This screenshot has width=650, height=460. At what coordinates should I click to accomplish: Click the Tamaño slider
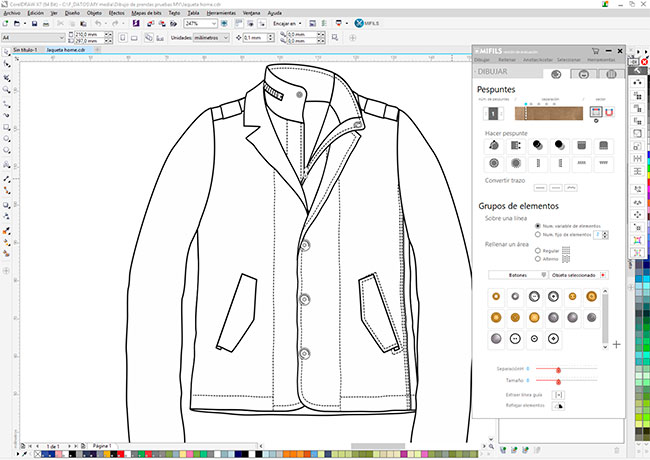(558, 381)
